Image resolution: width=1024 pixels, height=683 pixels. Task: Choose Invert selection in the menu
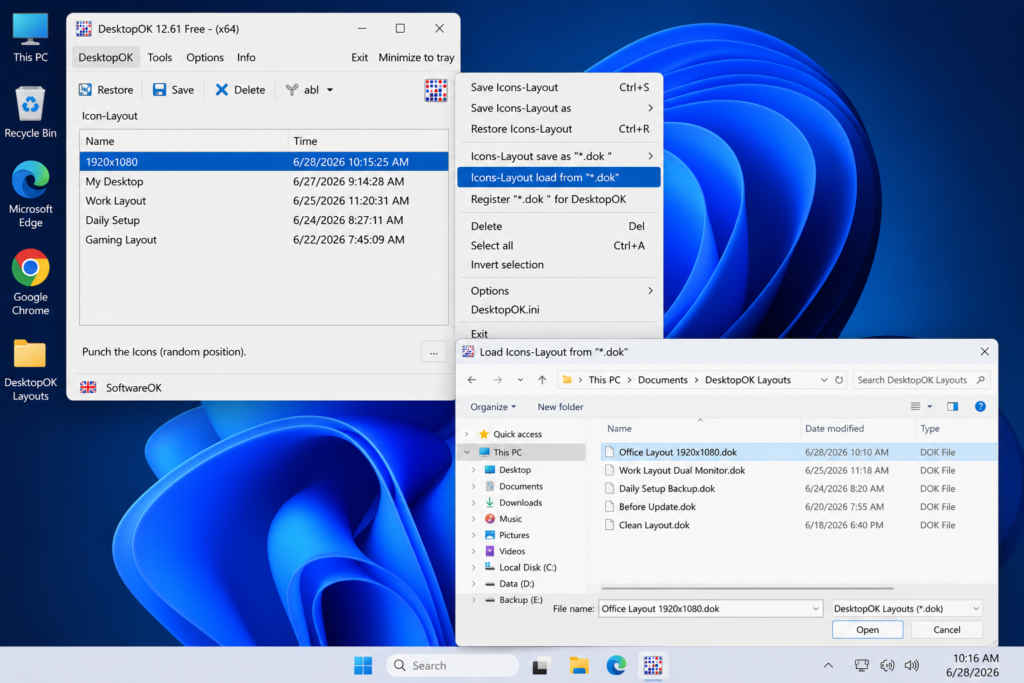(559, 264)
